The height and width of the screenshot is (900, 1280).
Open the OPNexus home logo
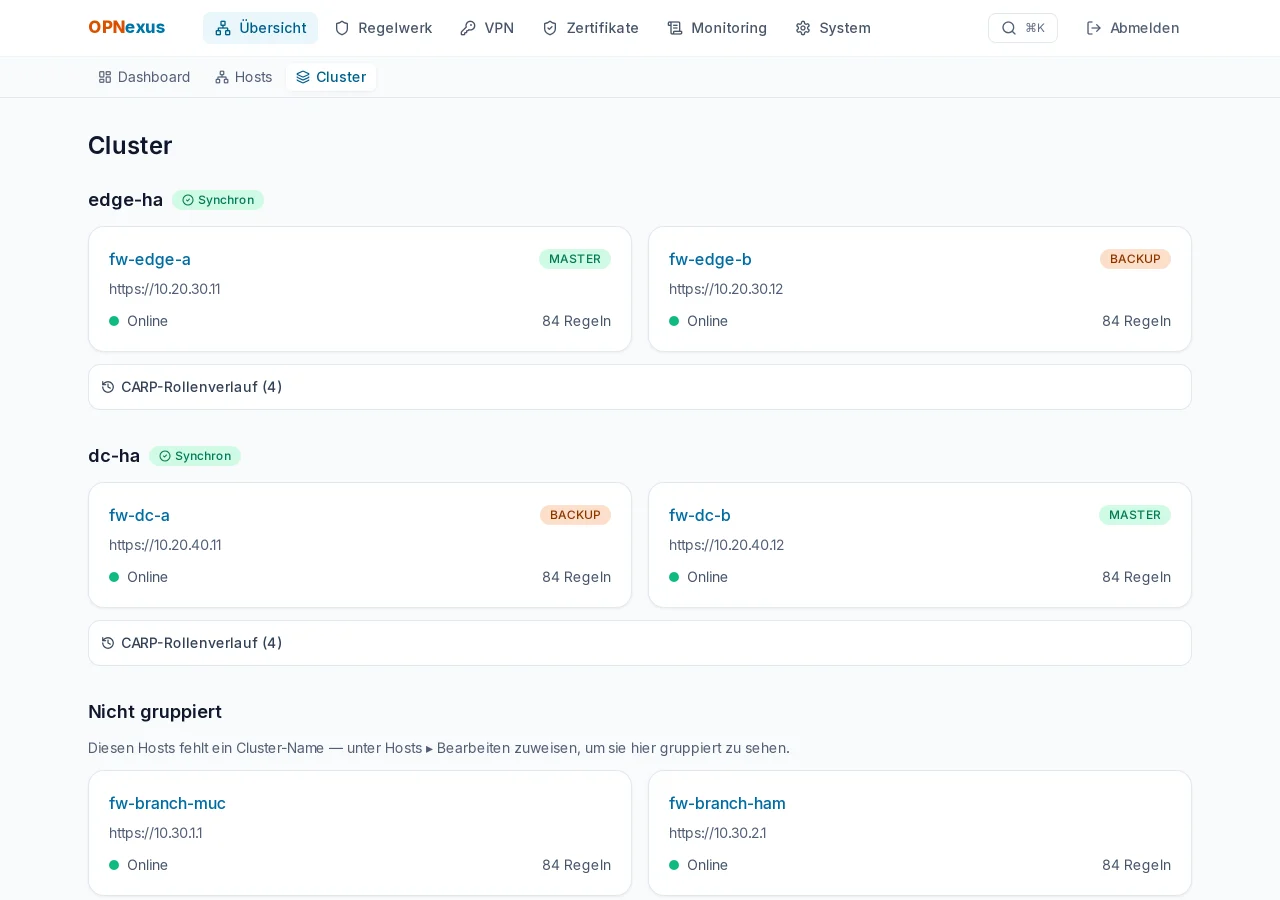click(127, 28)
